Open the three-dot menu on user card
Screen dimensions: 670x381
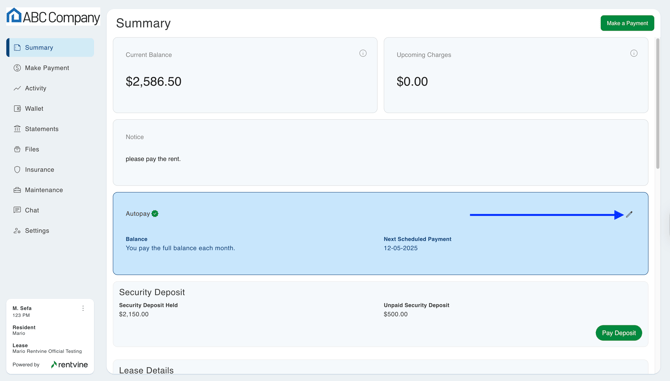tap(83, 308)
